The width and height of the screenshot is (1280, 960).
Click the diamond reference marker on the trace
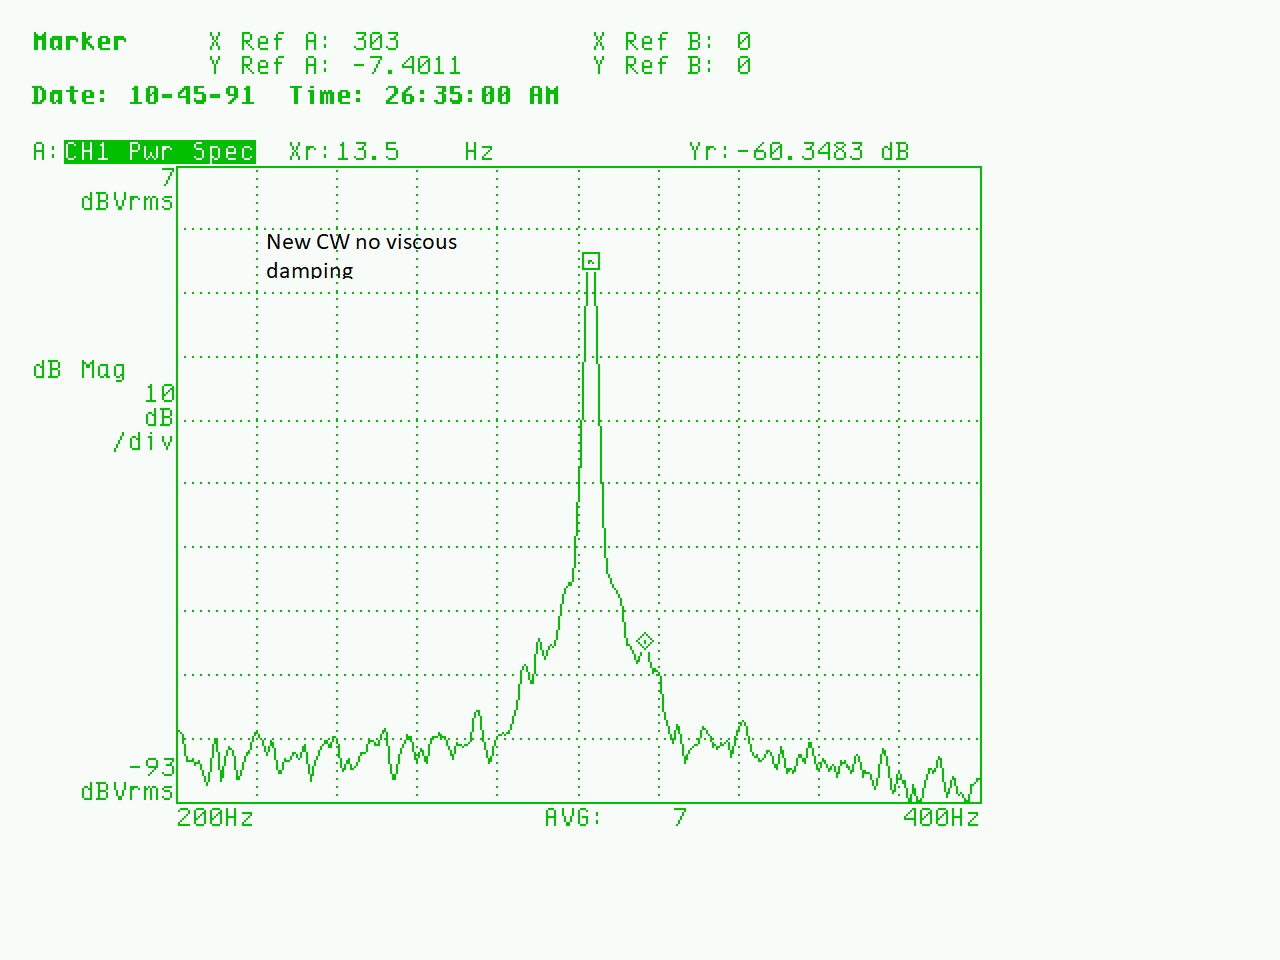pos(645,640)
